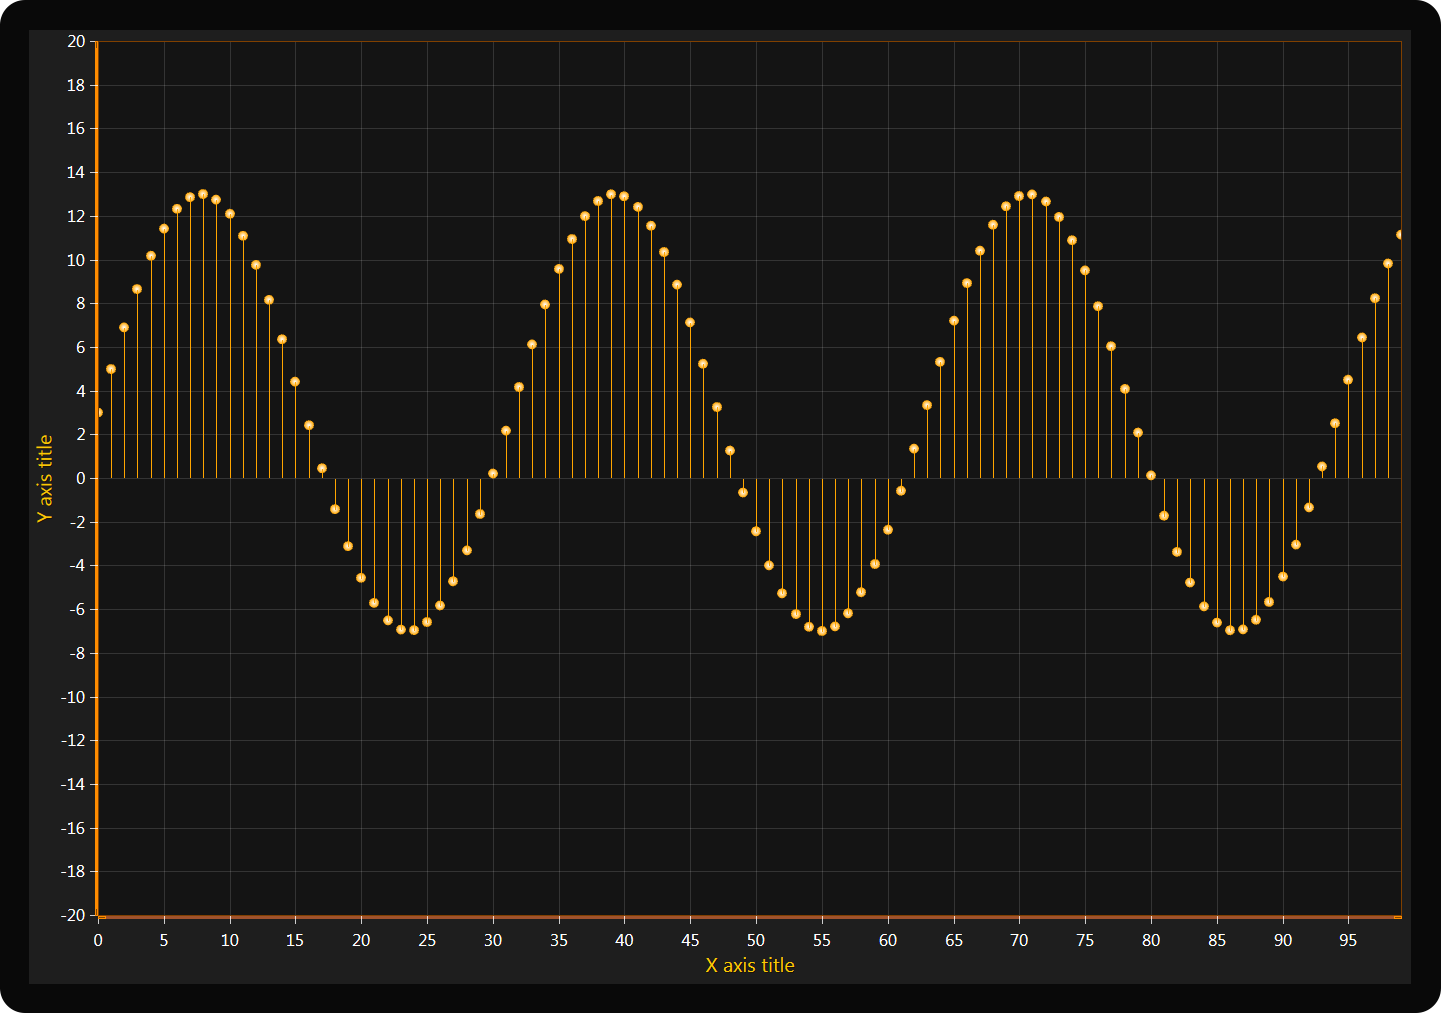Click the X-axis tick label 0
Viewport: 1441px width, 1013px height.
click(x=98, y=940)
